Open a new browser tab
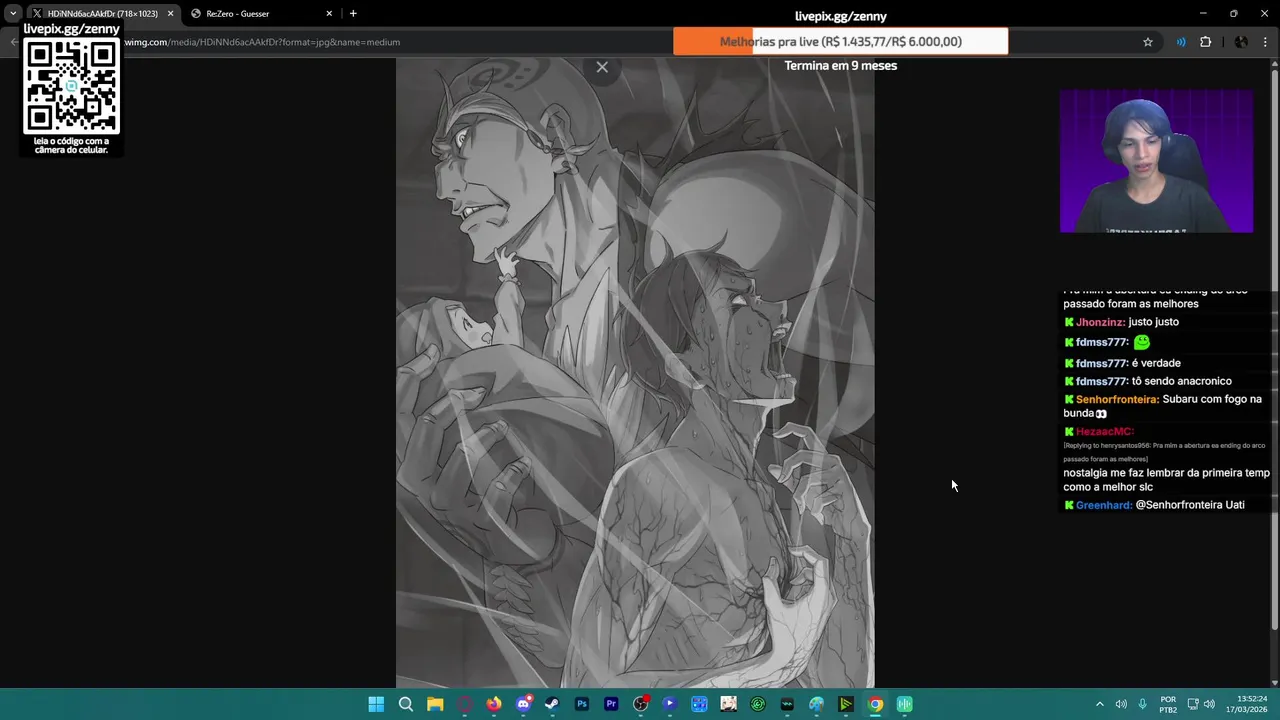The width and height of the screenshot is (1280, 720). click(x=353, y=14)
